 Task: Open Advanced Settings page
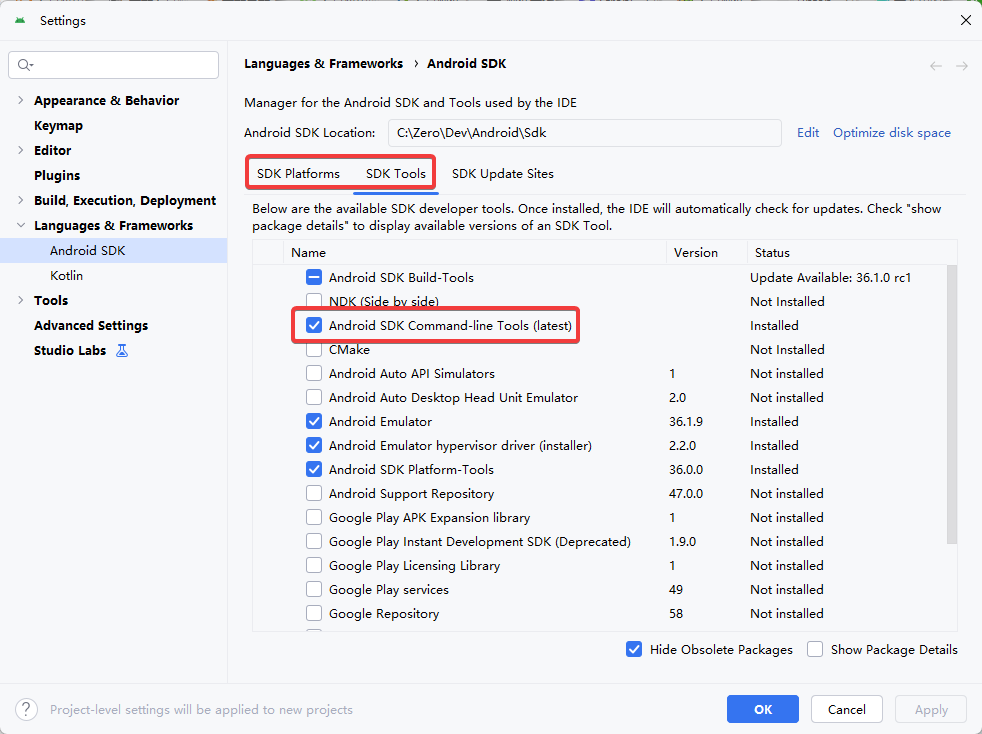[x=91, y=326]
